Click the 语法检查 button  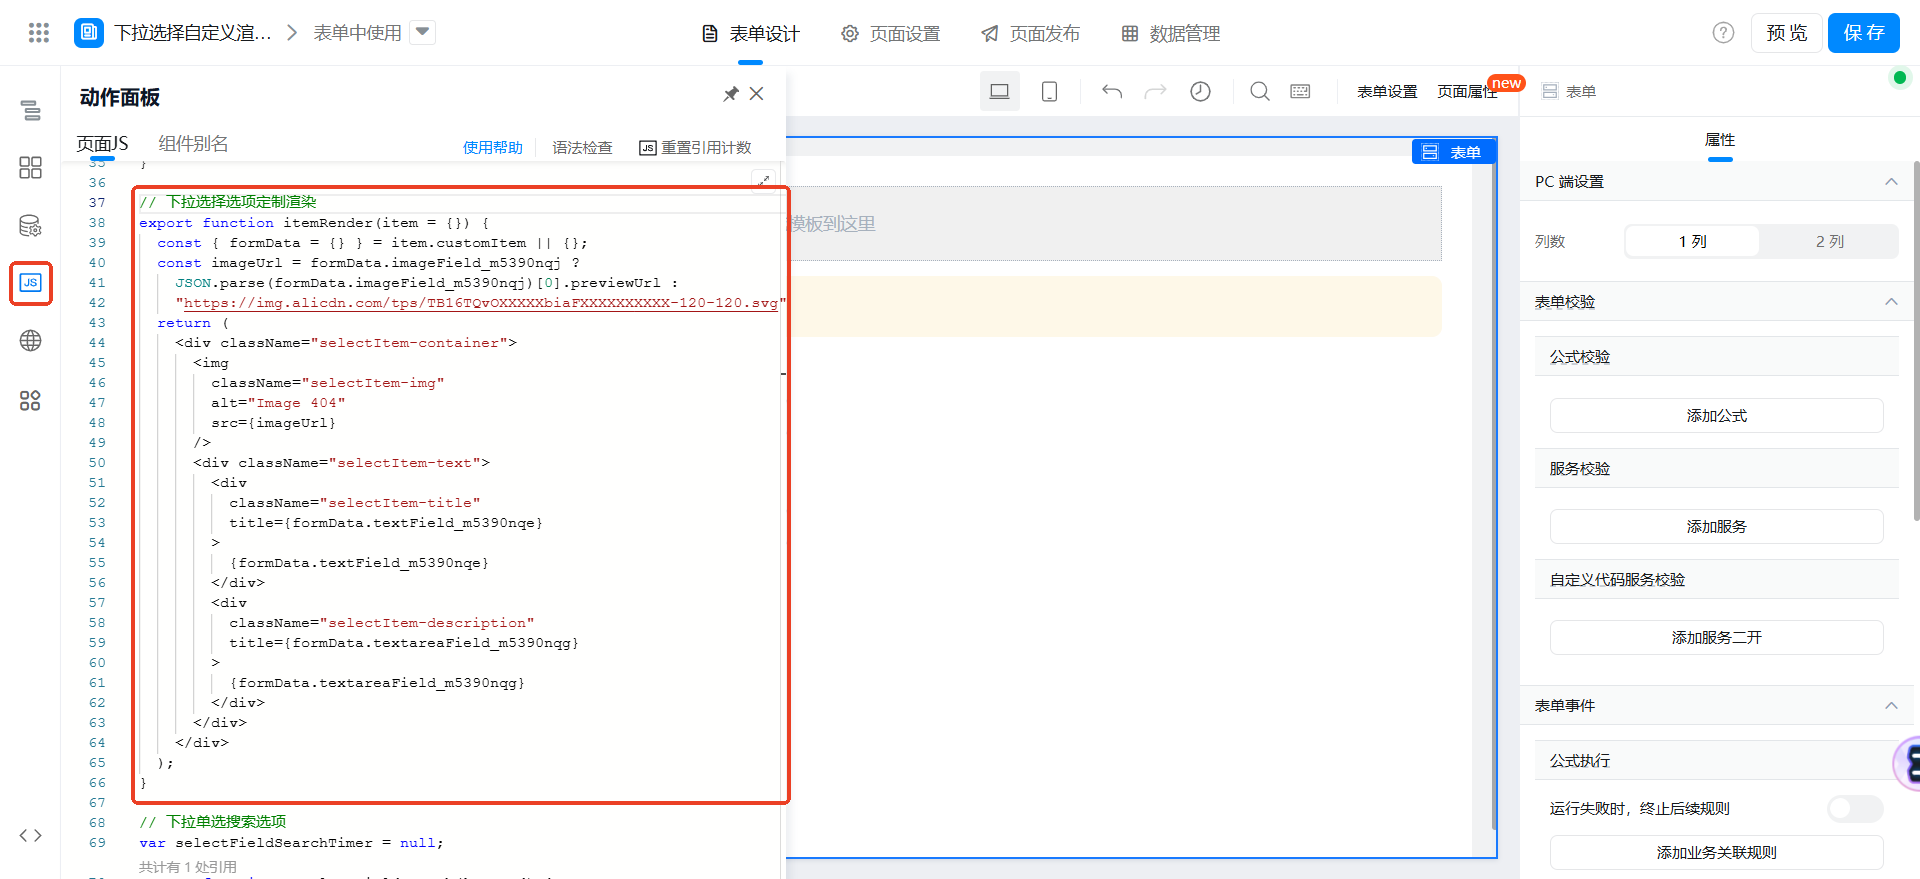tap(582, 148)
